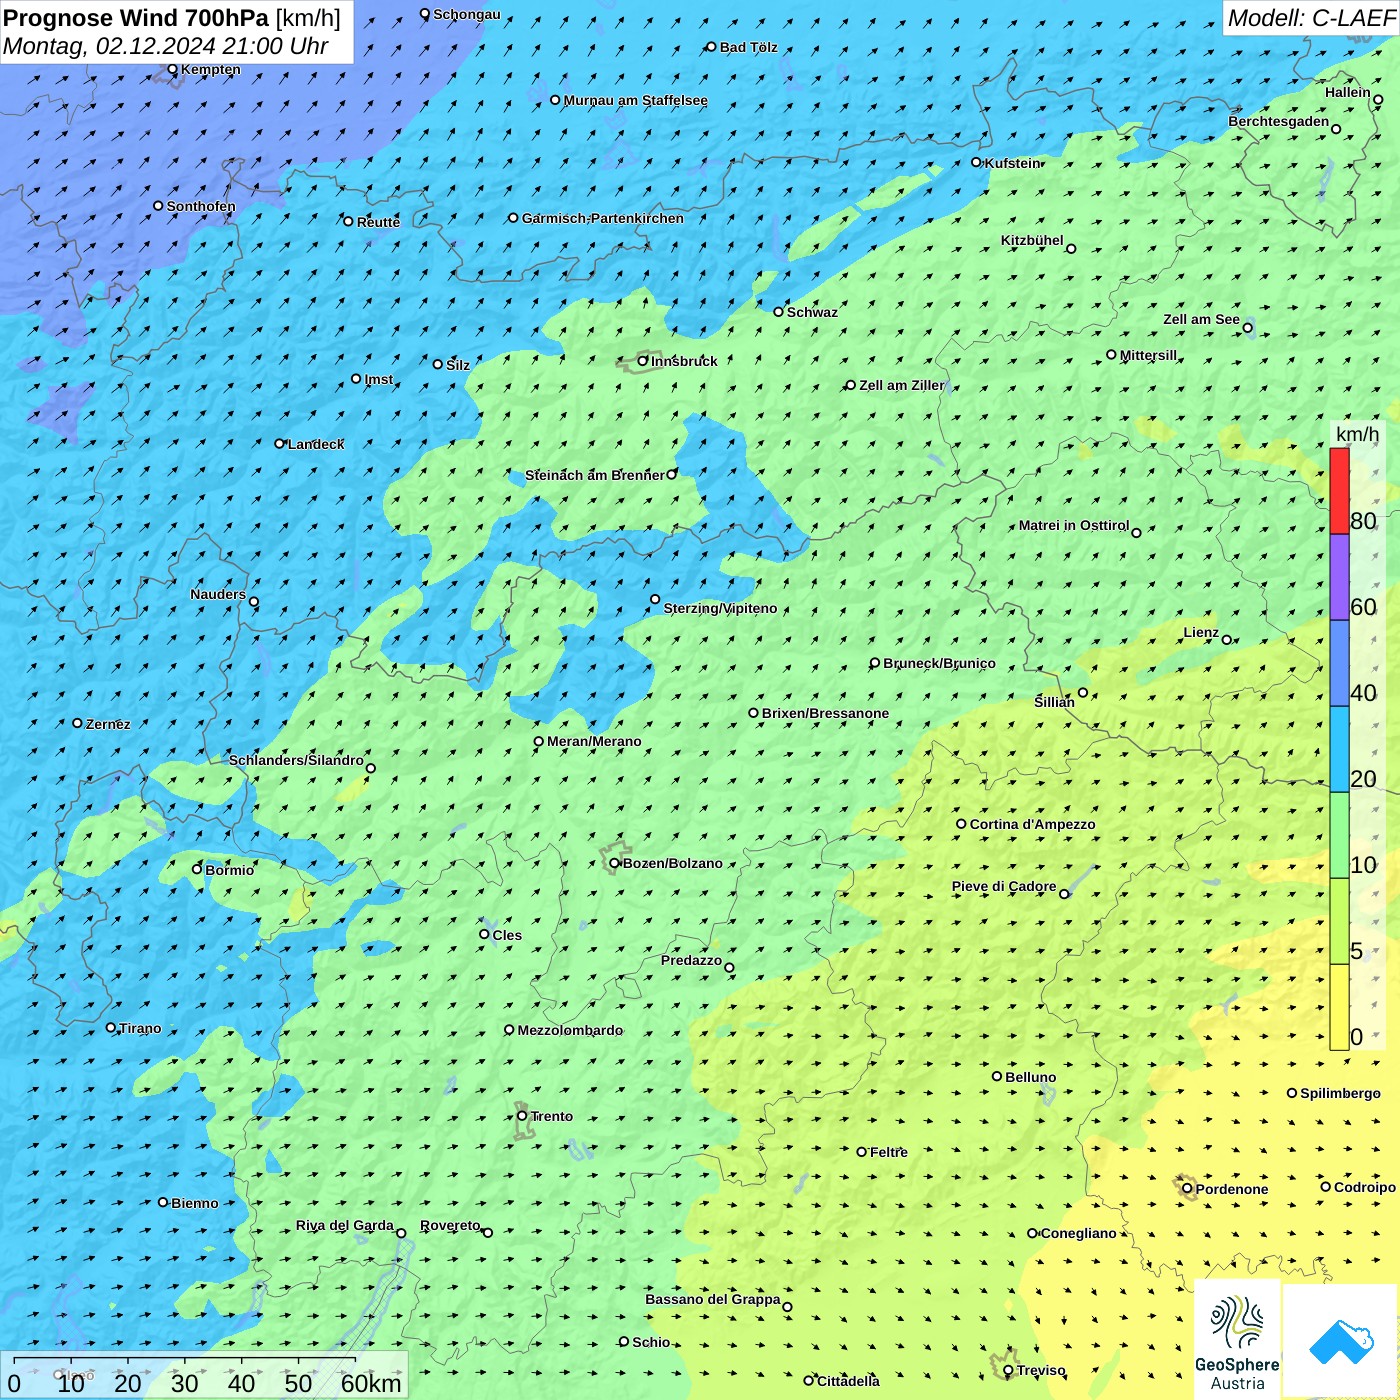The image size is (1400, 1400).
Task: Click the Garmisch-Partenkirchen label
Action: 602,218
